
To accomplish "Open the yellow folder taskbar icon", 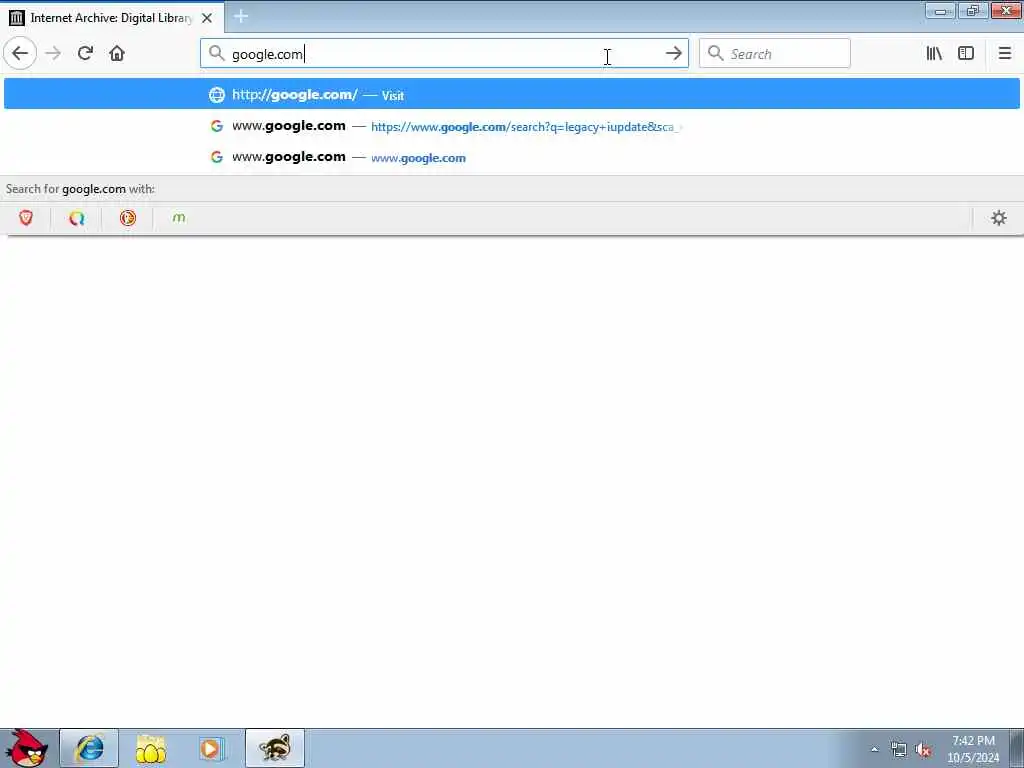I will [x=150, y=748].
